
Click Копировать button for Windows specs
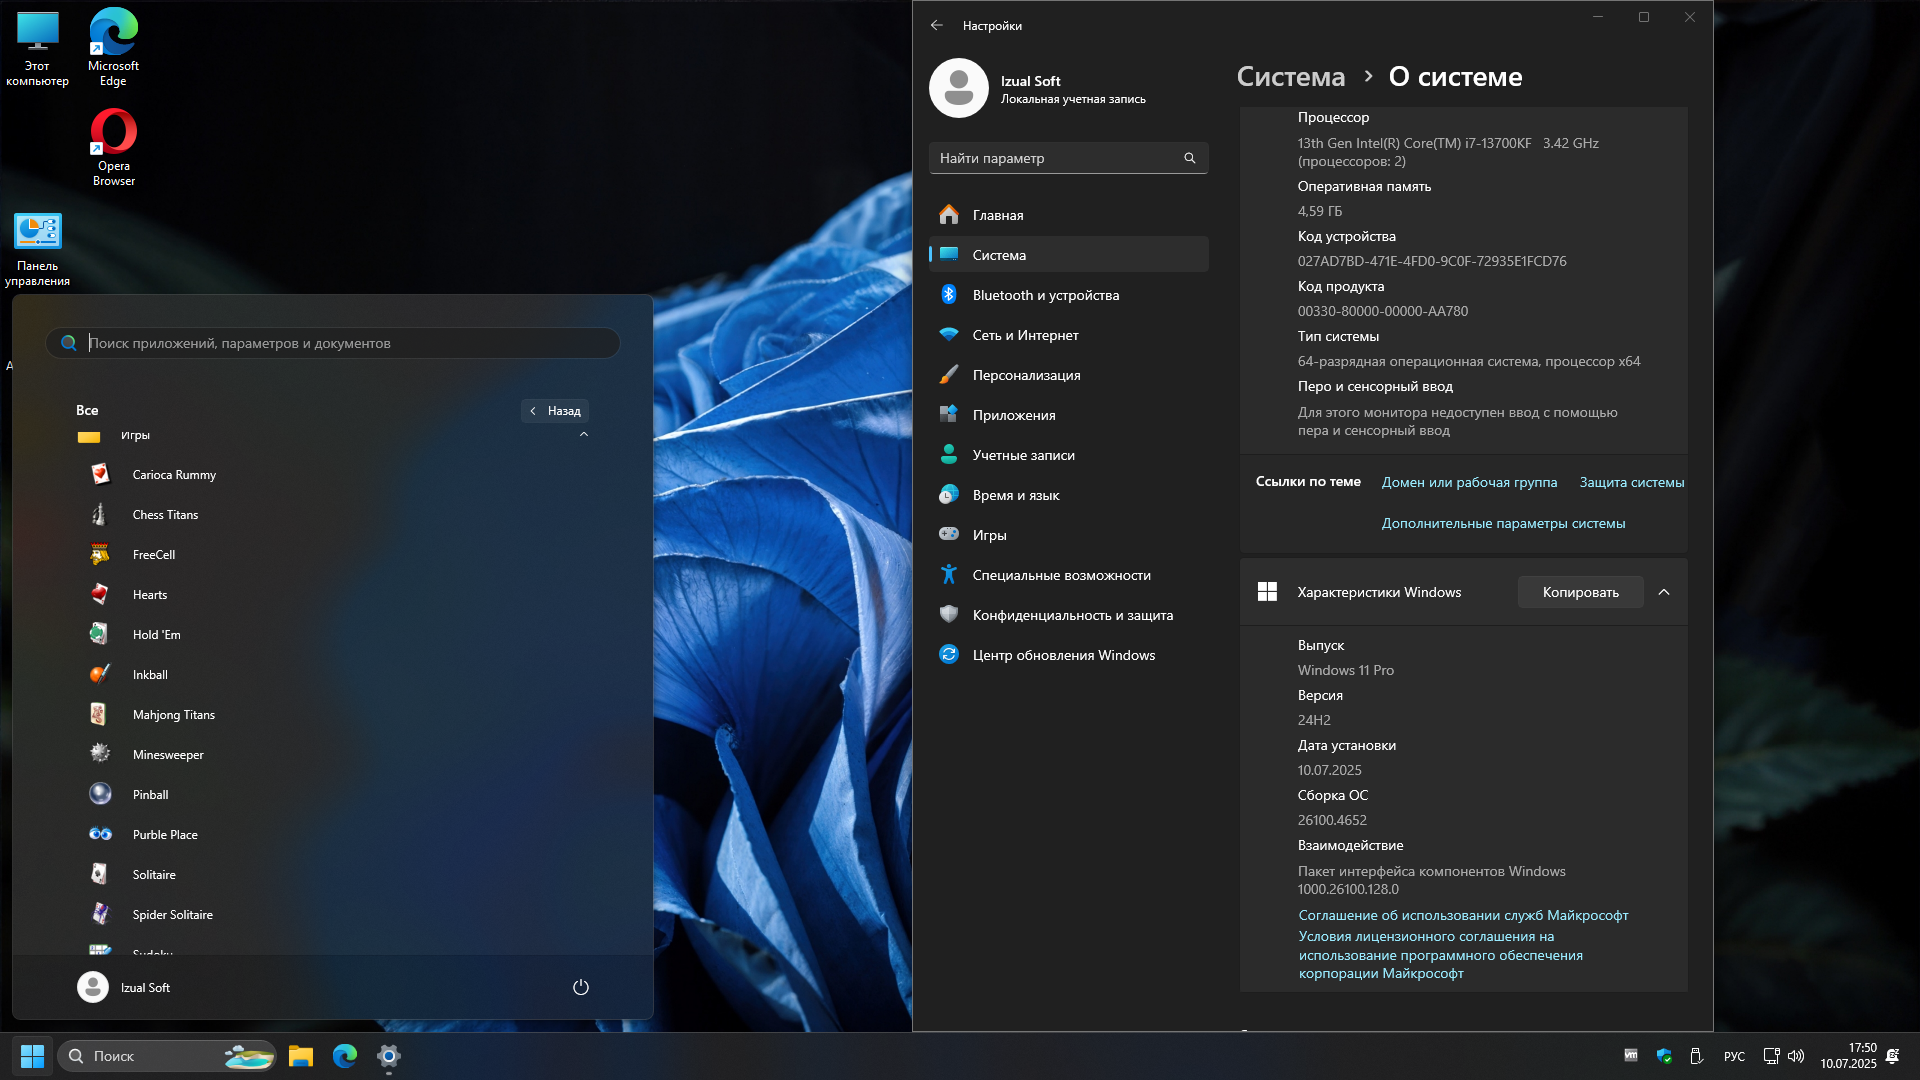tap(1580, 592)
